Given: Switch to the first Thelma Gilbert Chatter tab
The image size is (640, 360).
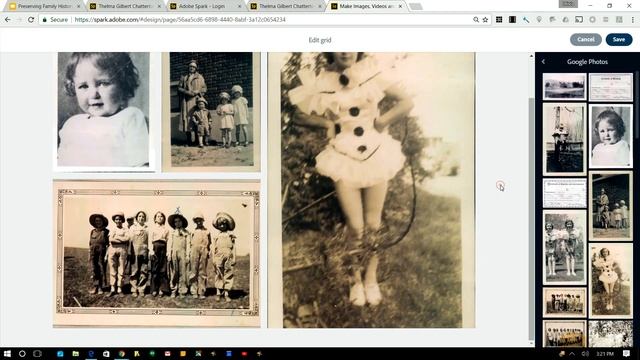Looking at the screenshot, I should (125, 6).
